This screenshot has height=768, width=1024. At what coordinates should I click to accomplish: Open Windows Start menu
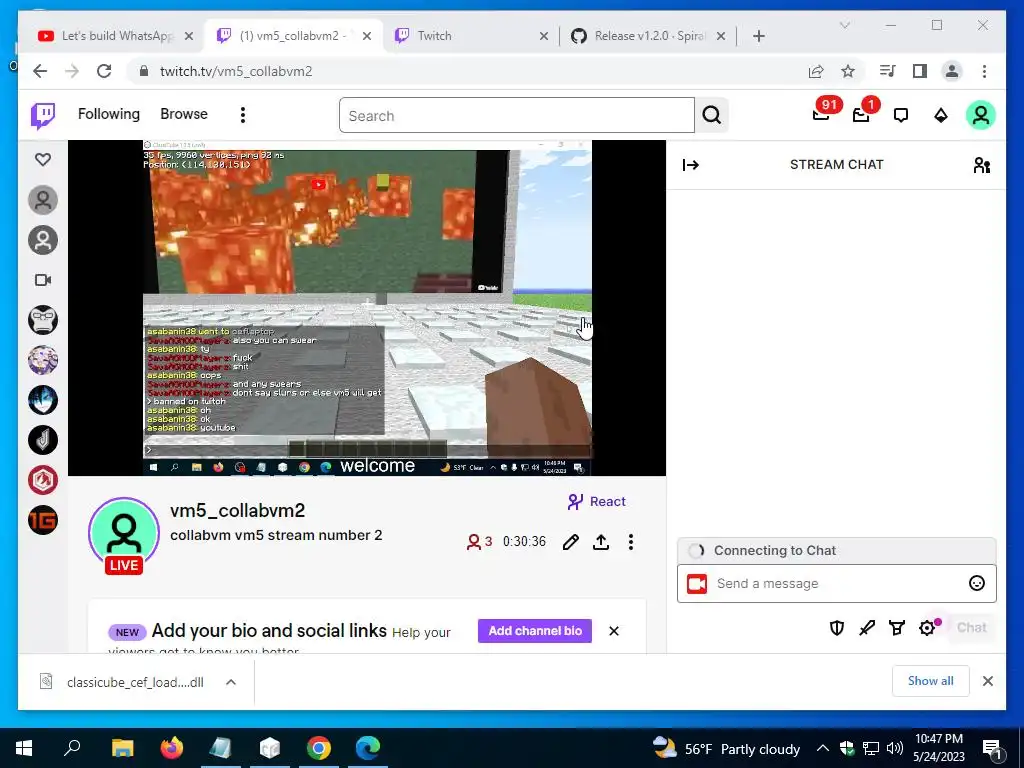coord(24,748)
